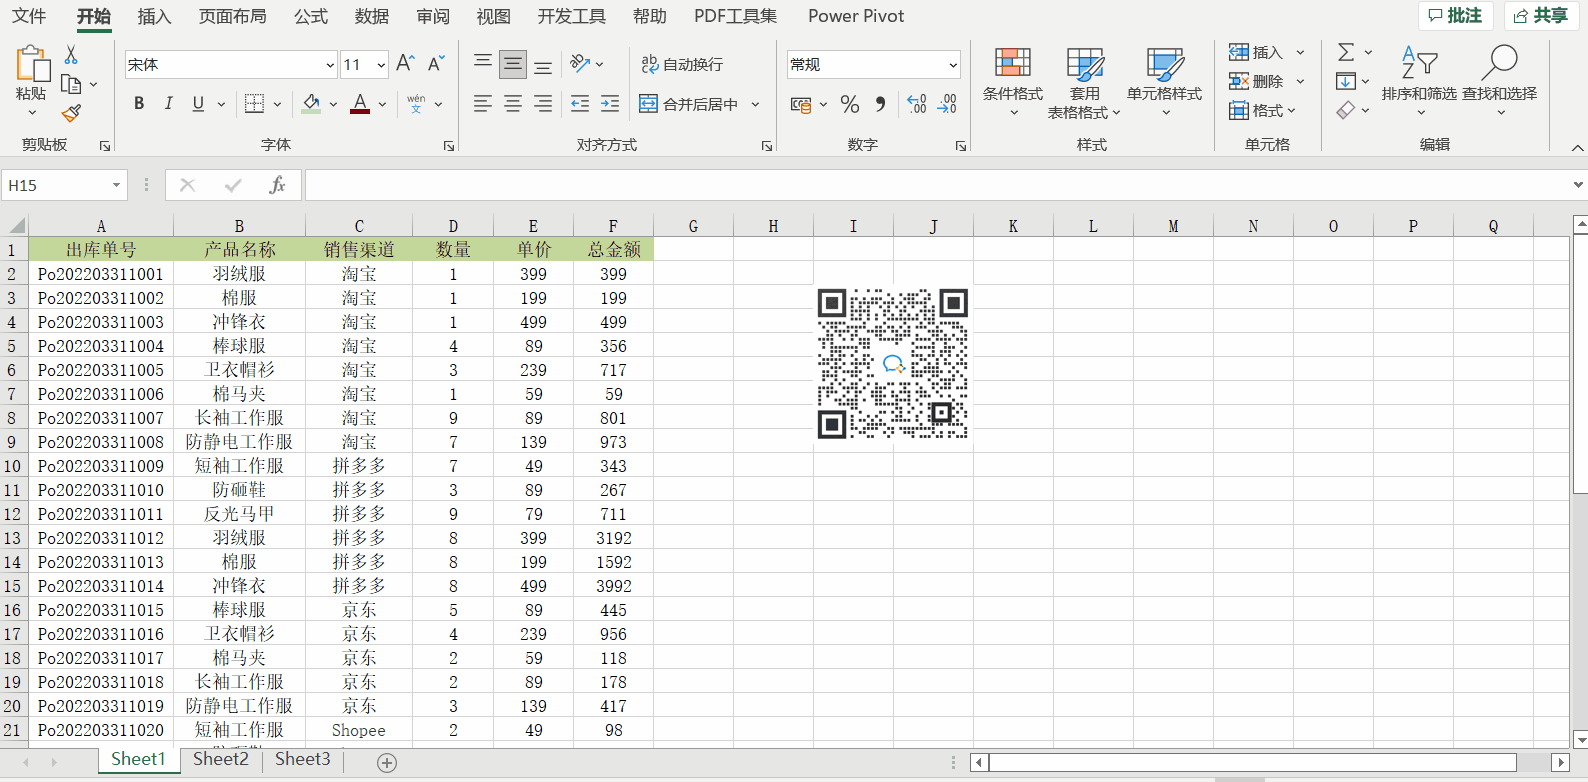Click the 批注 comments button
1588x782 pixels.
[1455, 15]
